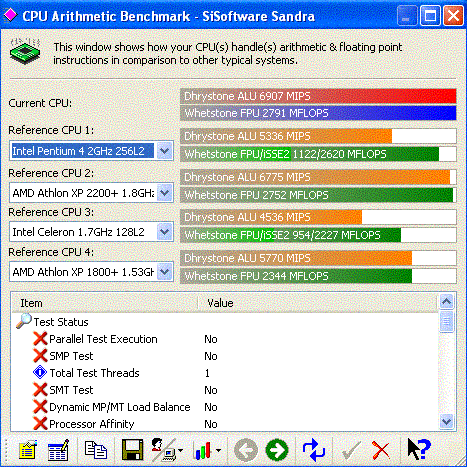
Task: Refresh benchmark with blue arrows icon
Action: [314, 450]
